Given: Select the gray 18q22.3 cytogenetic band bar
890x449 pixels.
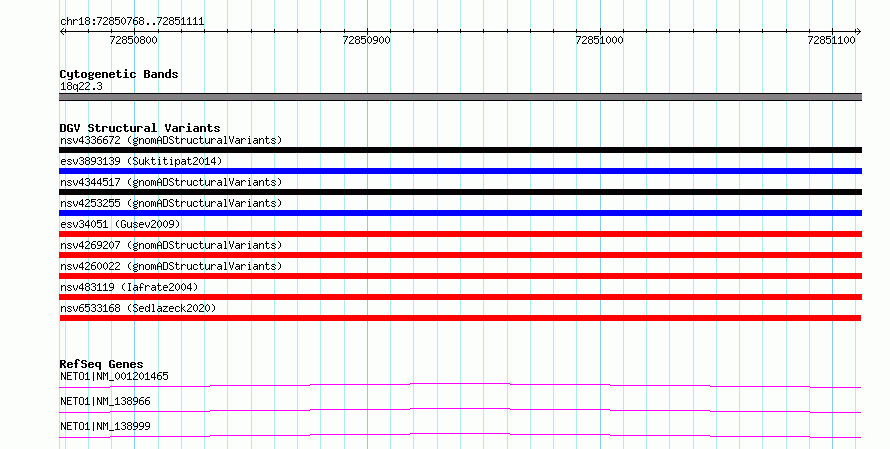Looking at the screenshot, I should click(460, 97).
